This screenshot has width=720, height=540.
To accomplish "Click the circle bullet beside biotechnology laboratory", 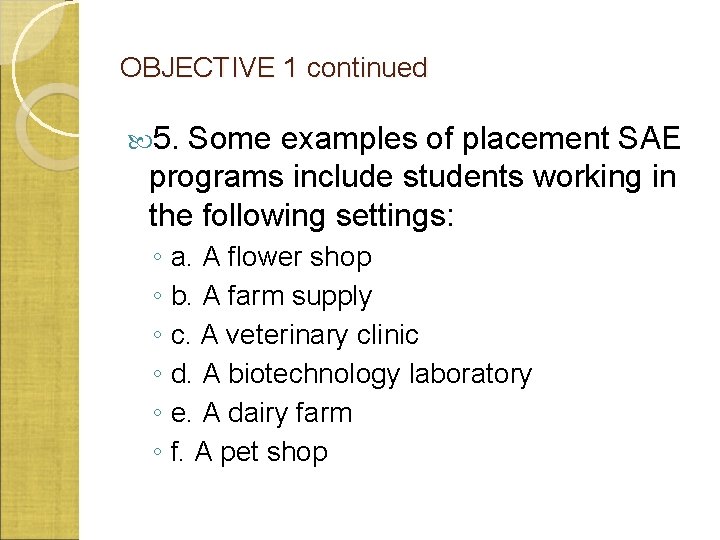I will [158, 374].
